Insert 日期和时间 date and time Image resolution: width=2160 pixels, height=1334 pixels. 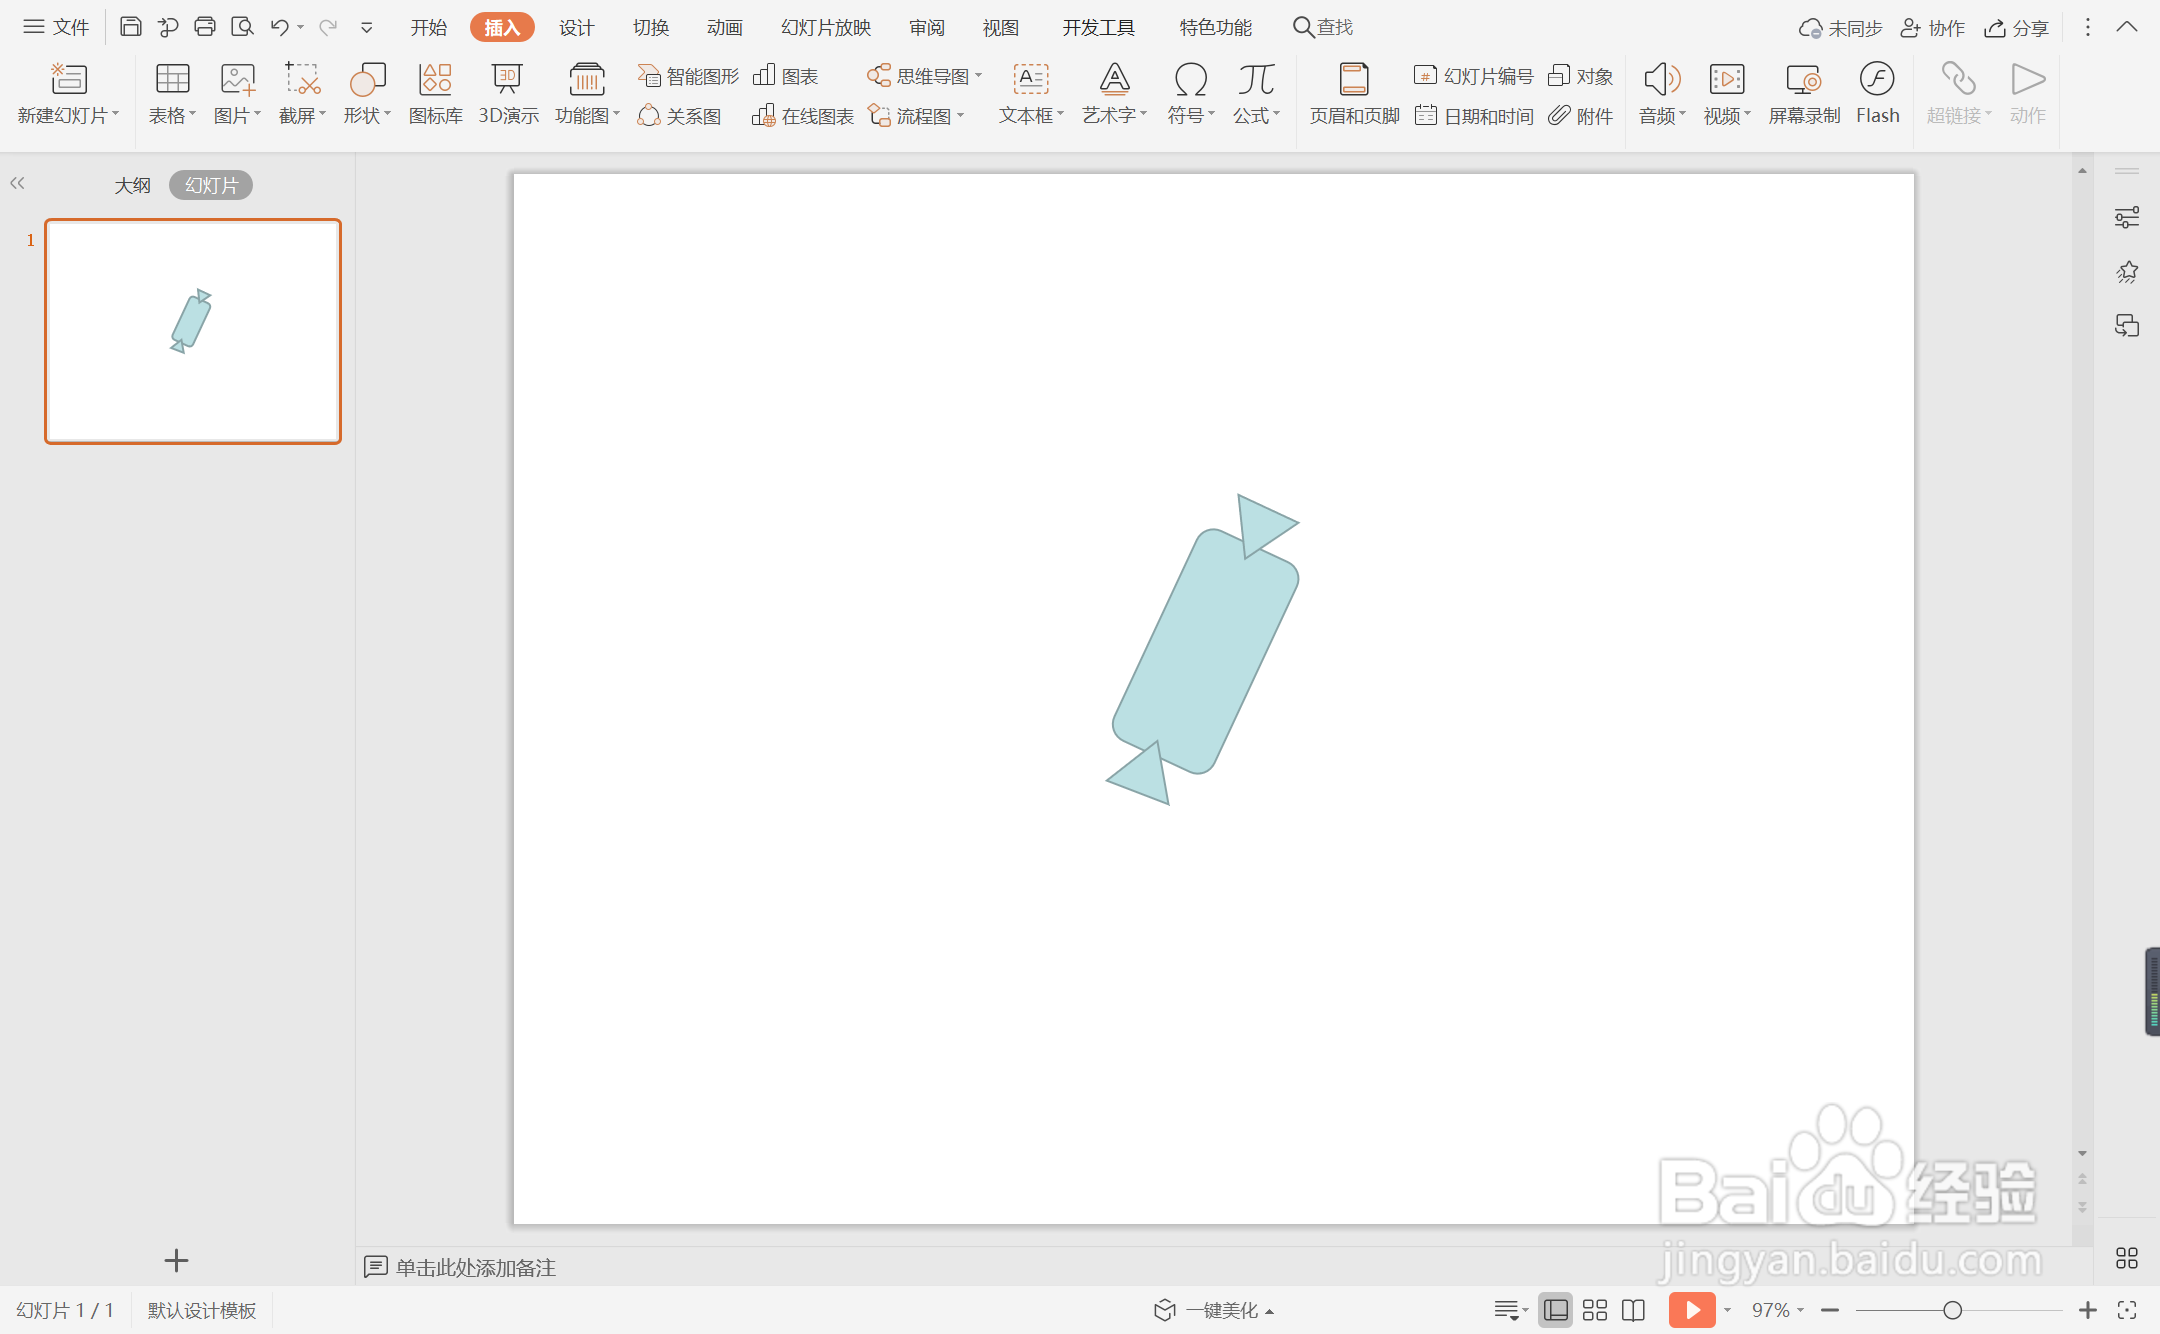1474,116
